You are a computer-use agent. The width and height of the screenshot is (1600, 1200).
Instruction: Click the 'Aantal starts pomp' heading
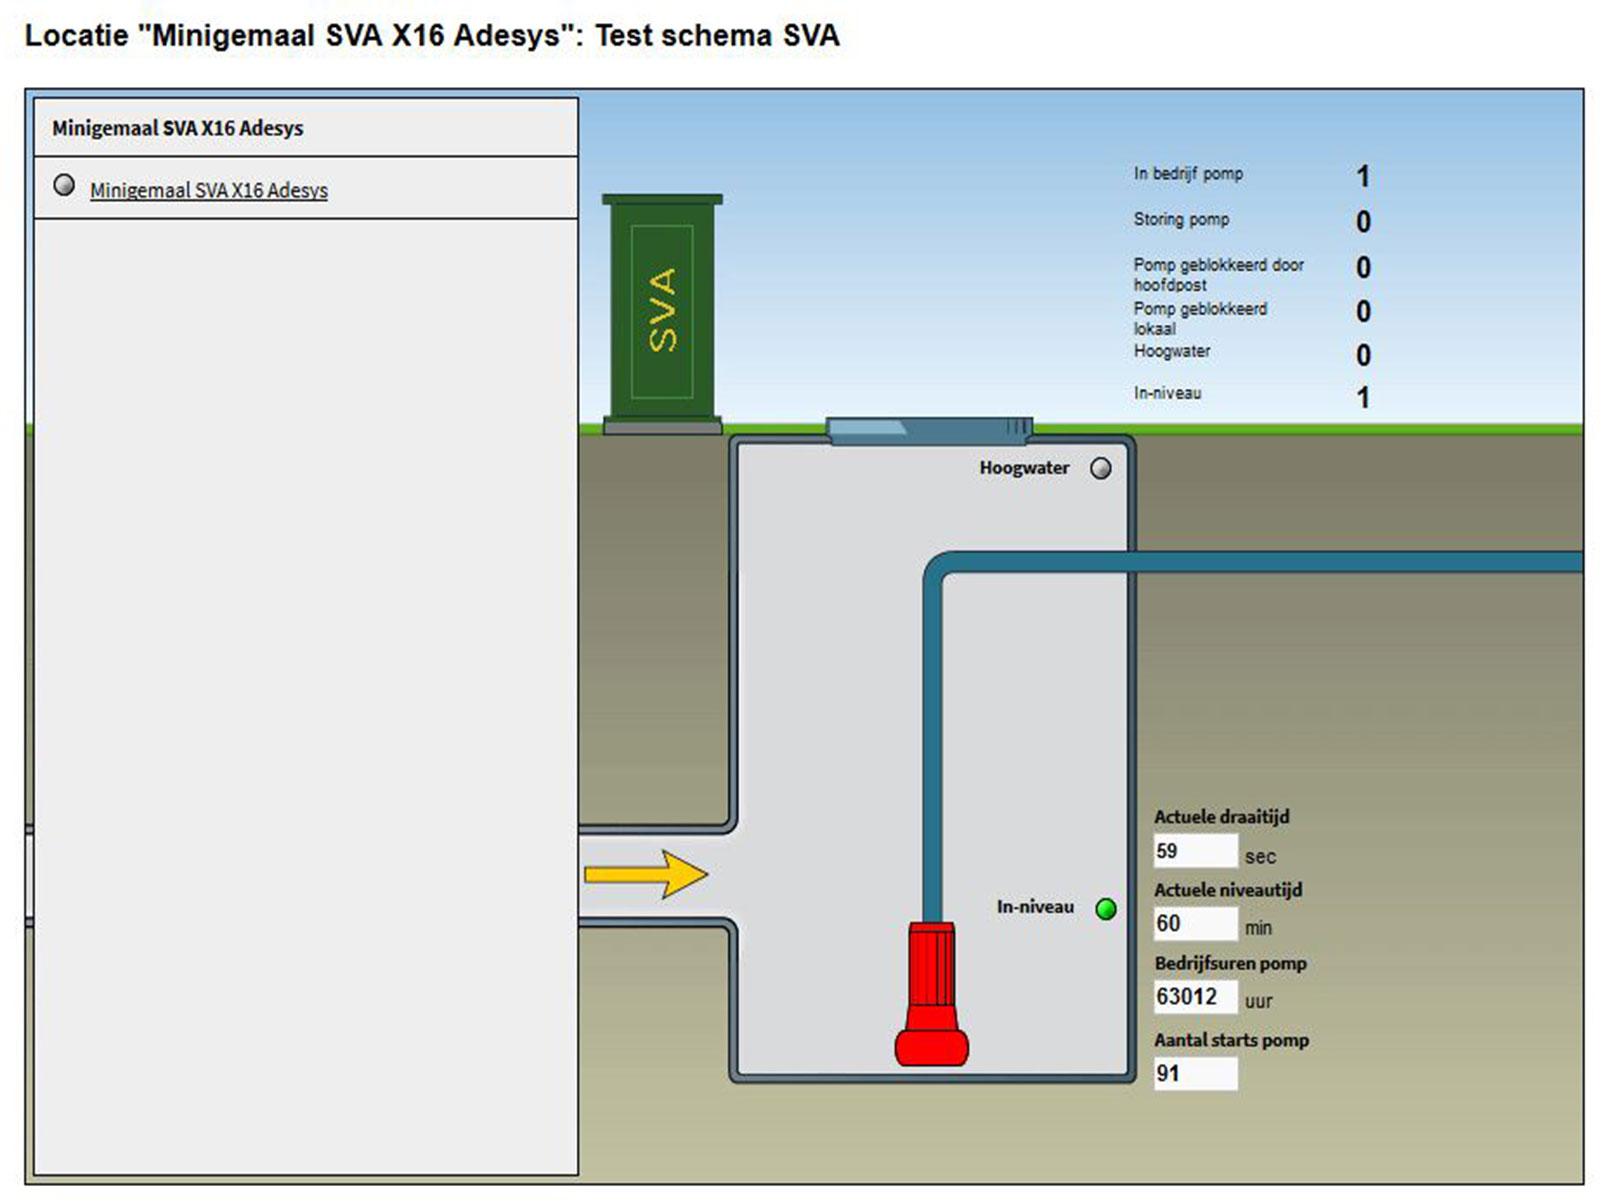pos(1231,1040)
